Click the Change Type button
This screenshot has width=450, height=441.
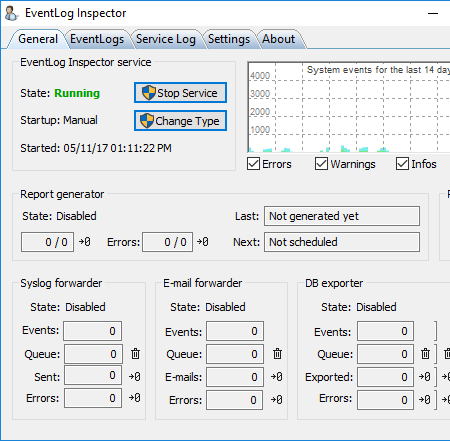[180, 121]
